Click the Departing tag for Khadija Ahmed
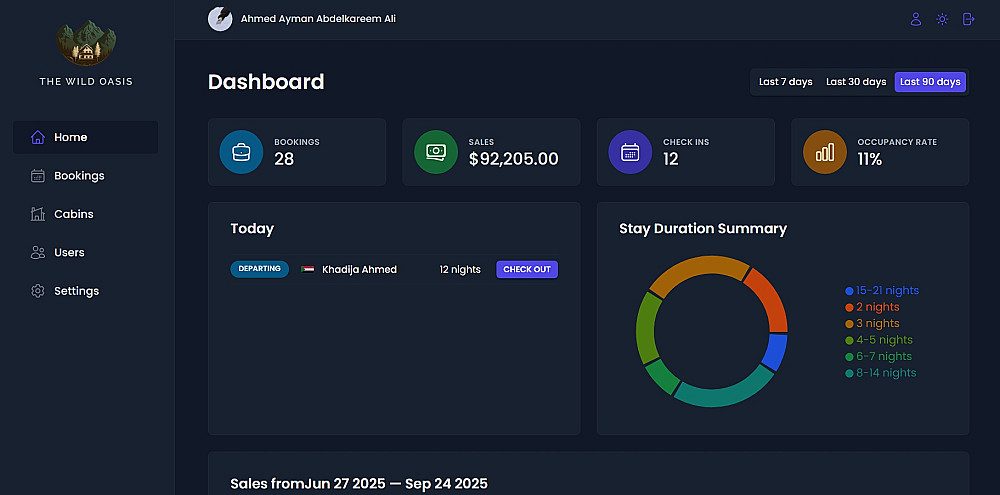1000x495 pixels. pyautogui.click(x=259, y=269)
